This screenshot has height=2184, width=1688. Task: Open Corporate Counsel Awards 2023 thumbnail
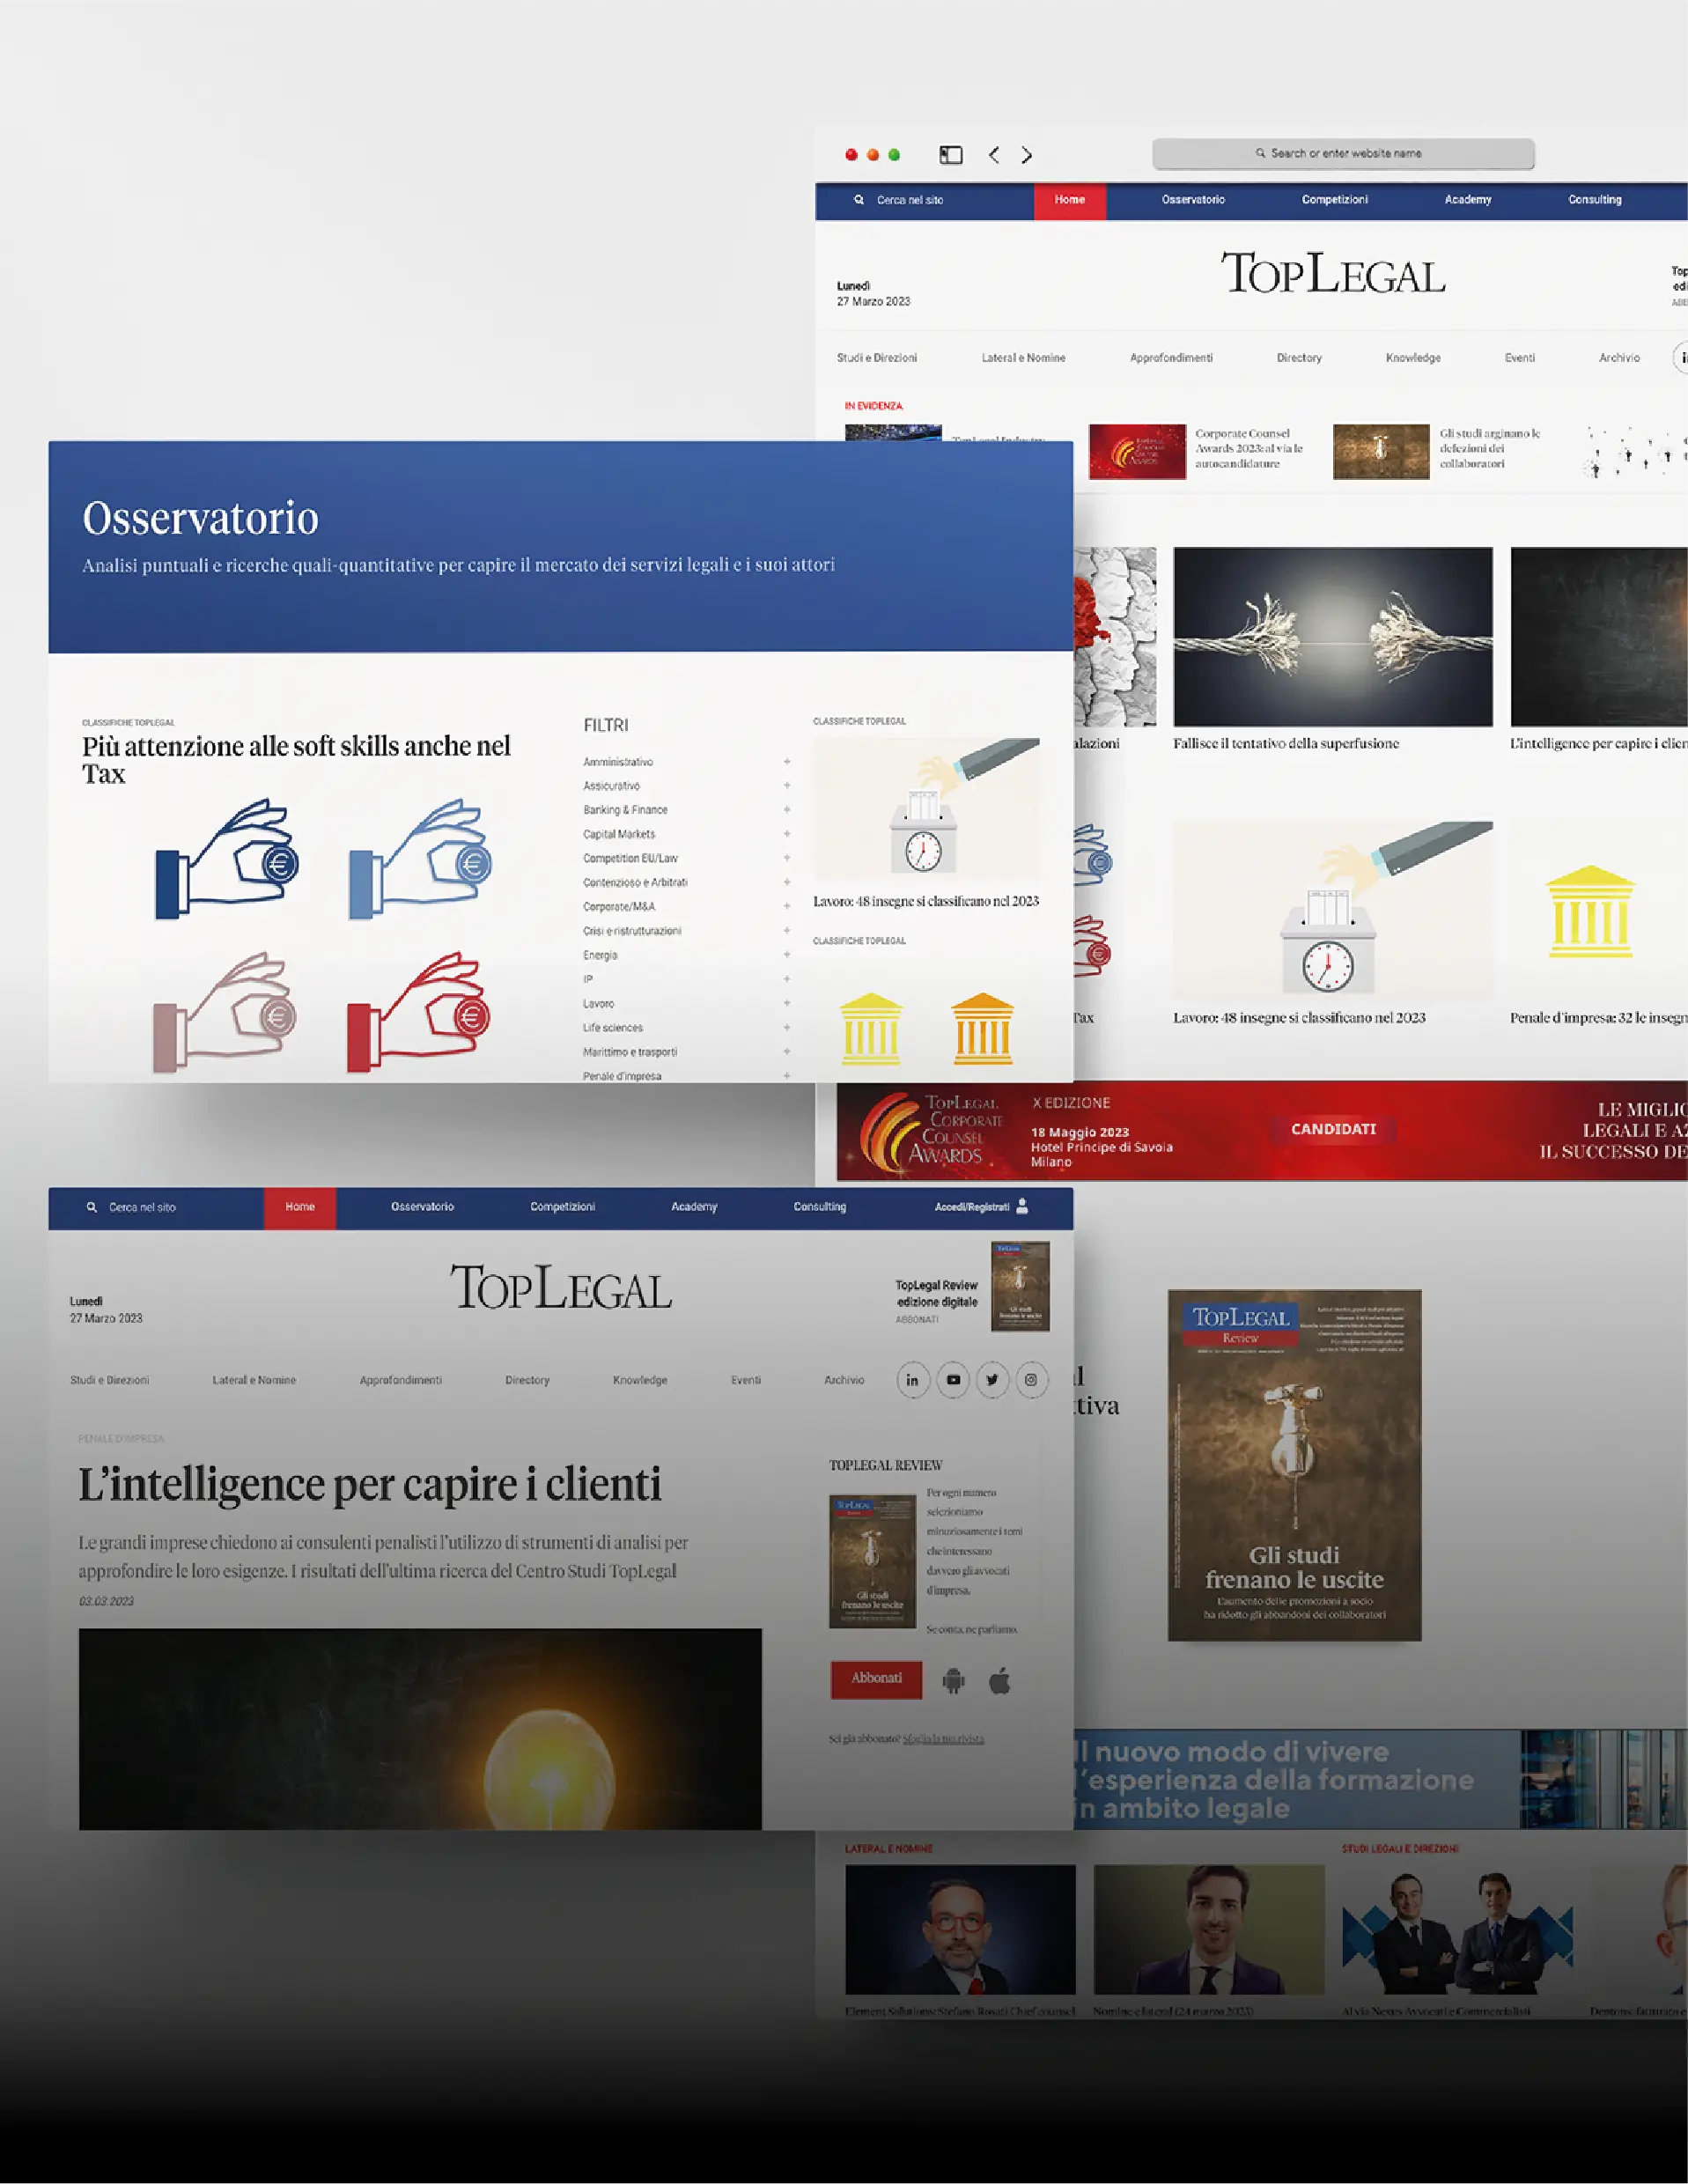(1137, 452)
